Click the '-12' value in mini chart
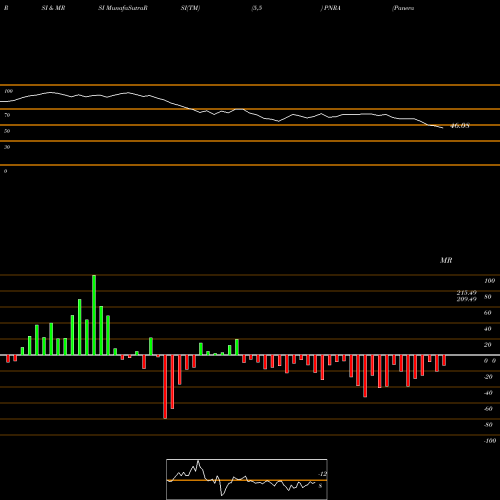The height and width of the screenshot is (500, 500). (x=323, y=474)
